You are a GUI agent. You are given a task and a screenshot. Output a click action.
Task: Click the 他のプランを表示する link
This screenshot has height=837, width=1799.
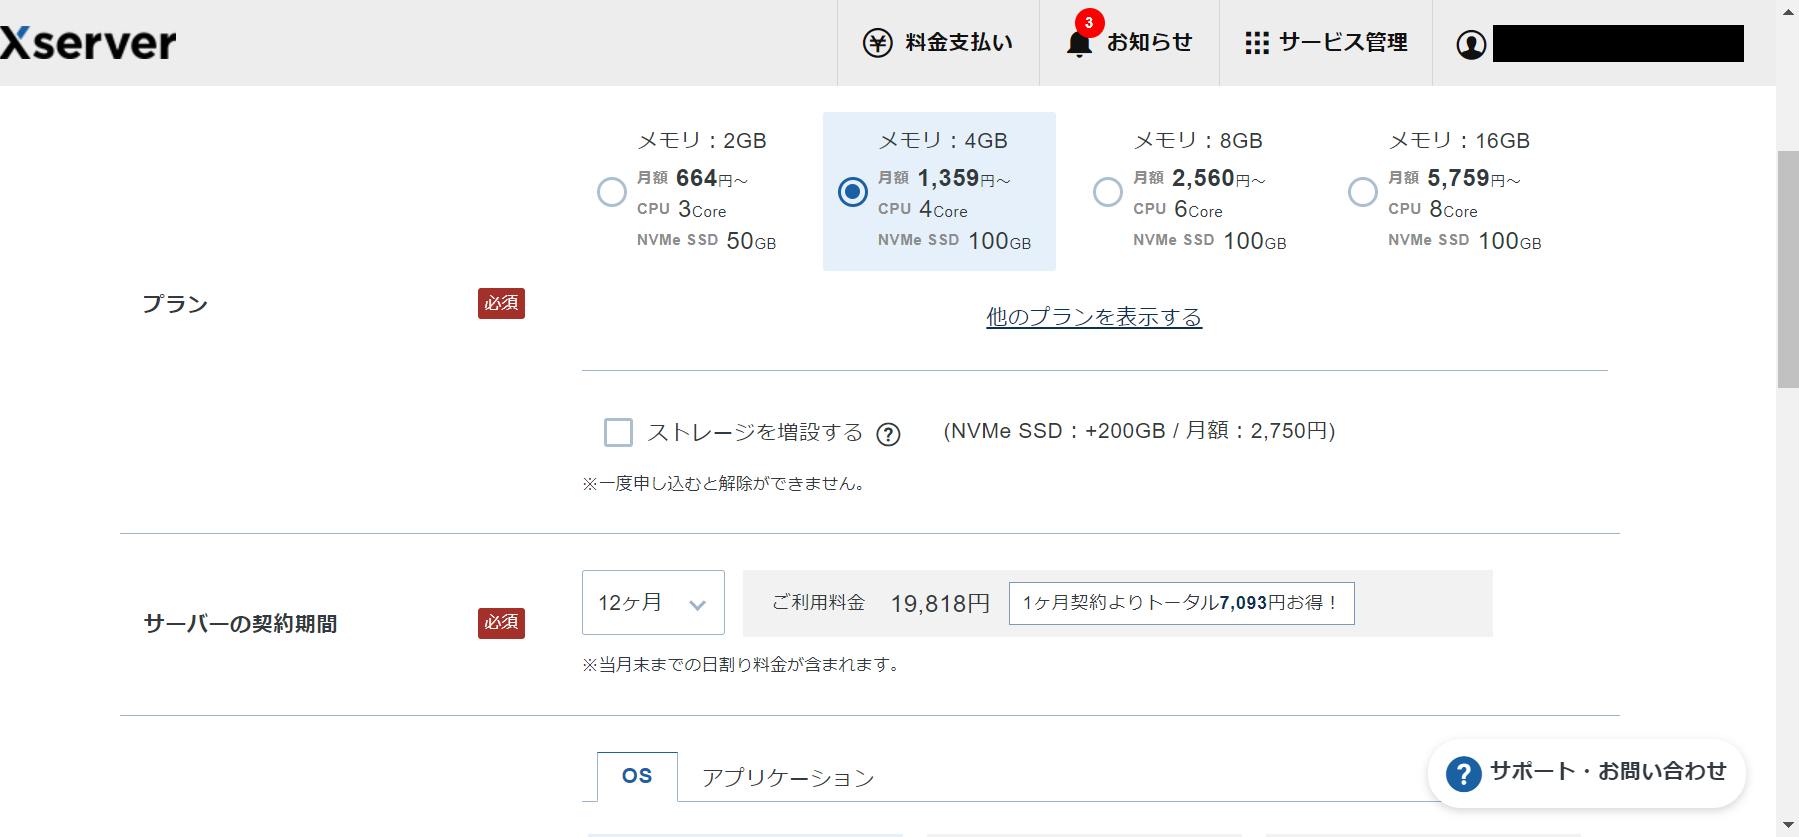[1094, 317]
